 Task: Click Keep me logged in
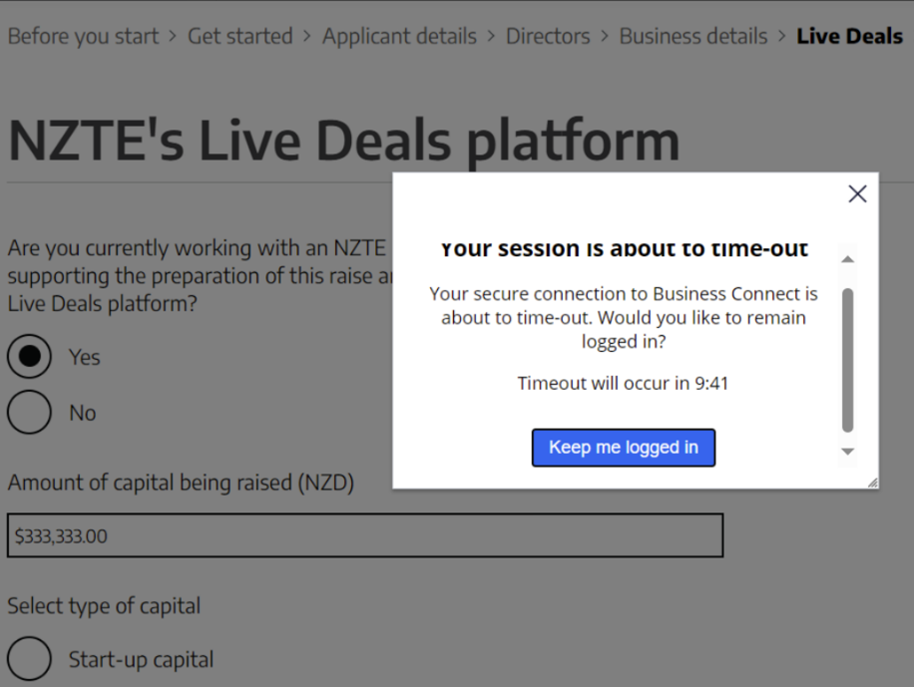(x=623, y=447)
